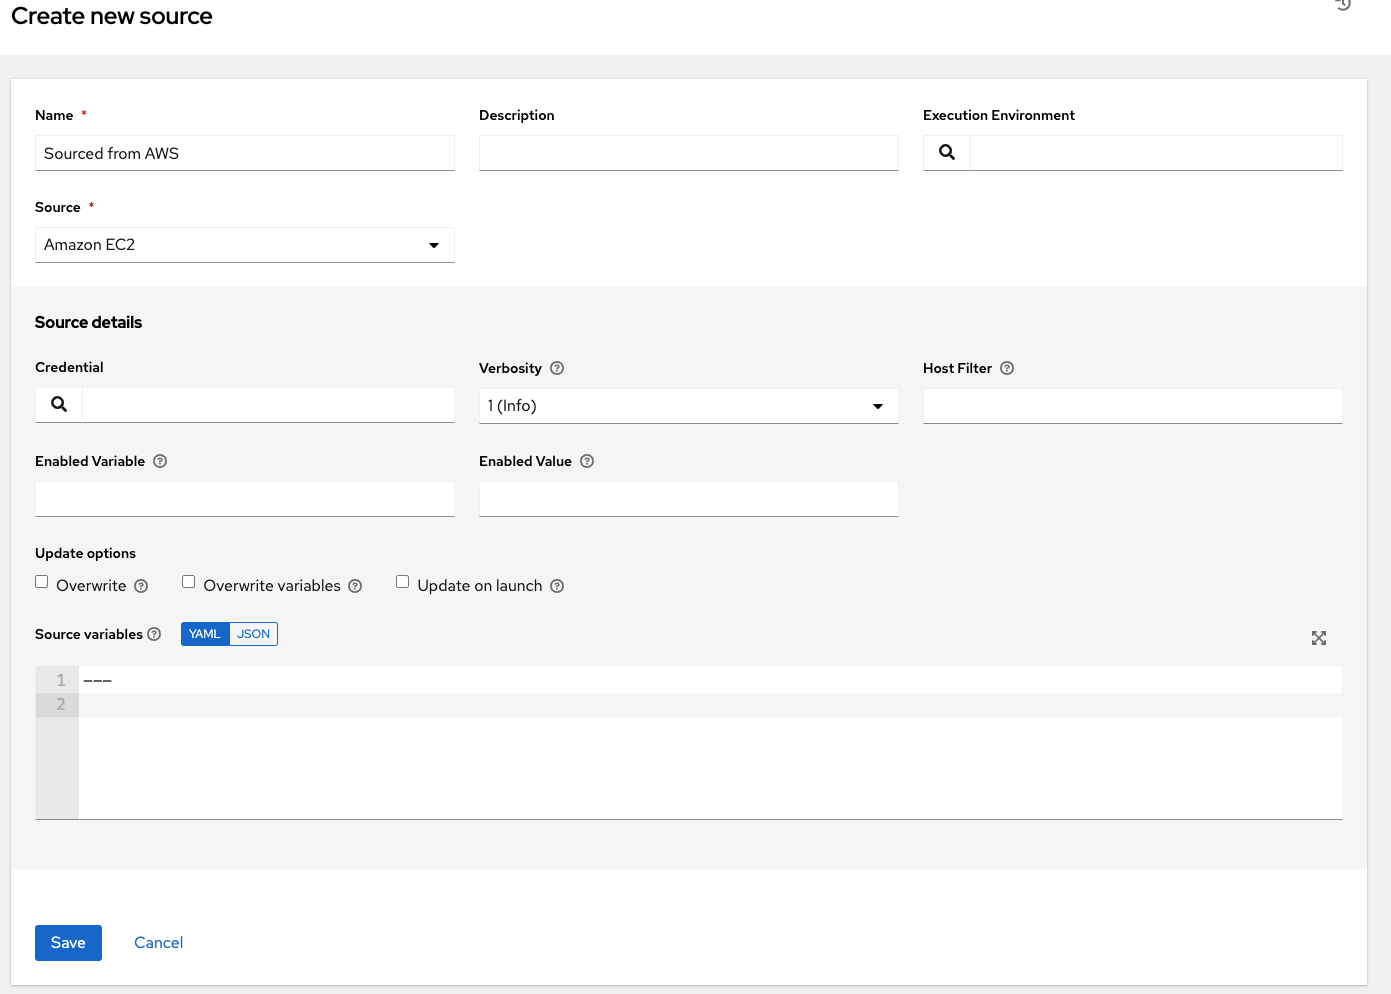Show the Enabled Variable help tooltip
Screen dimensions: 1391x994
[x=160, y=461]
